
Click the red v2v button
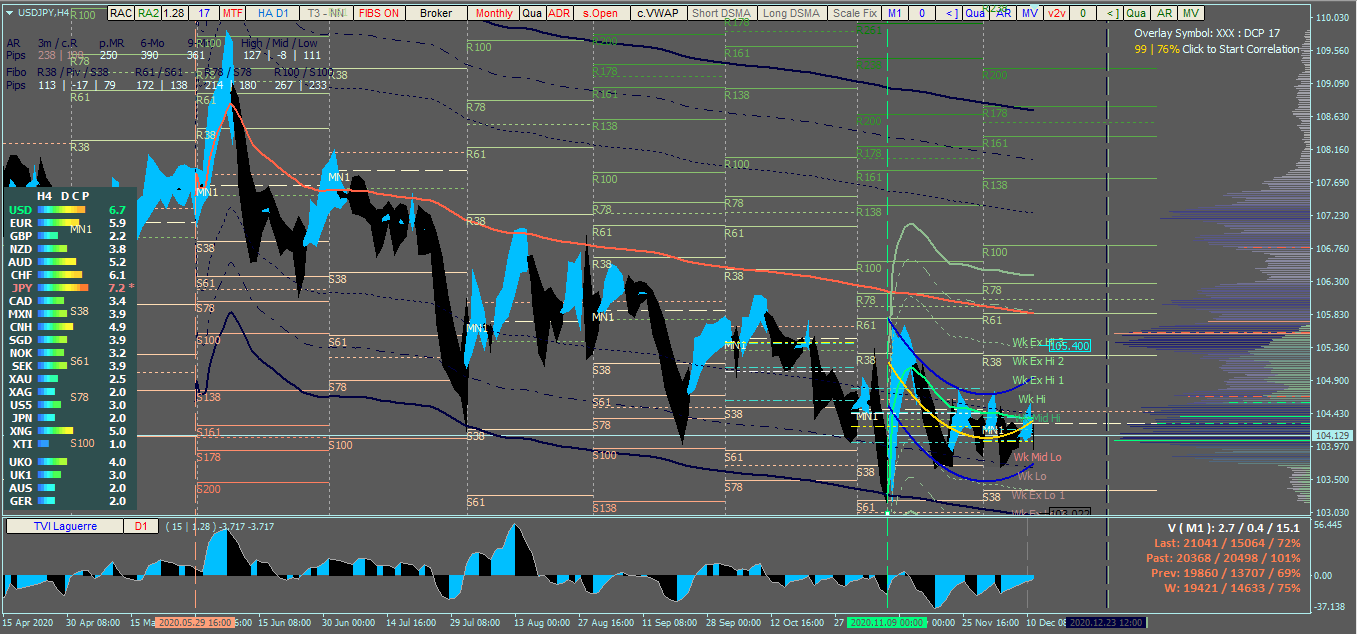click(x=1057, y=13)
